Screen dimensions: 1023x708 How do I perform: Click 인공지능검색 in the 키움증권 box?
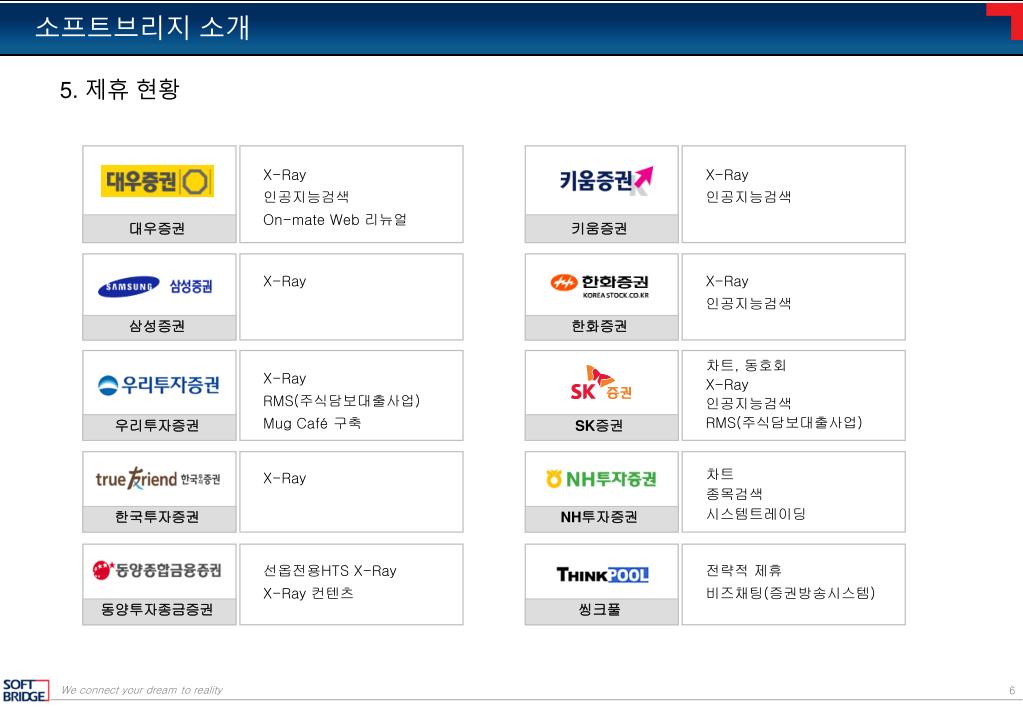coord(748,197)
